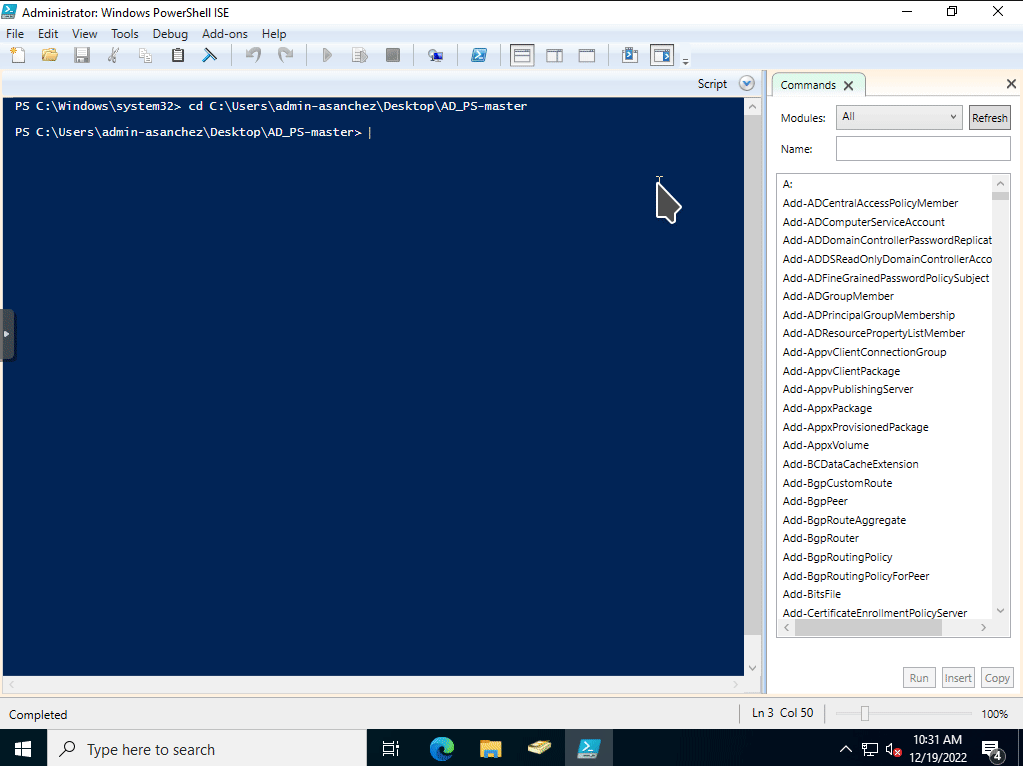Click the Start PowerShell.exe icon
This screenshot has height=766, width=1023.
(x=479, y=55)
